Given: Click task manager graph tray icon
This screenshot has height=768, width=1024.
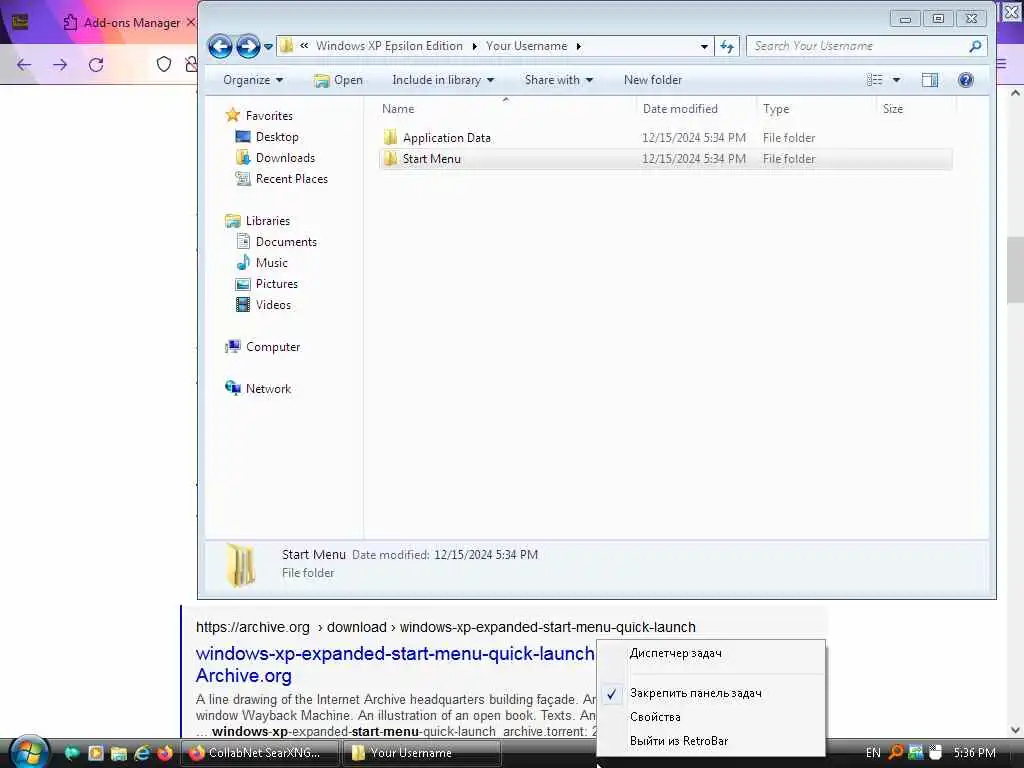Looking at the screenshot, I should pos(916,752).
